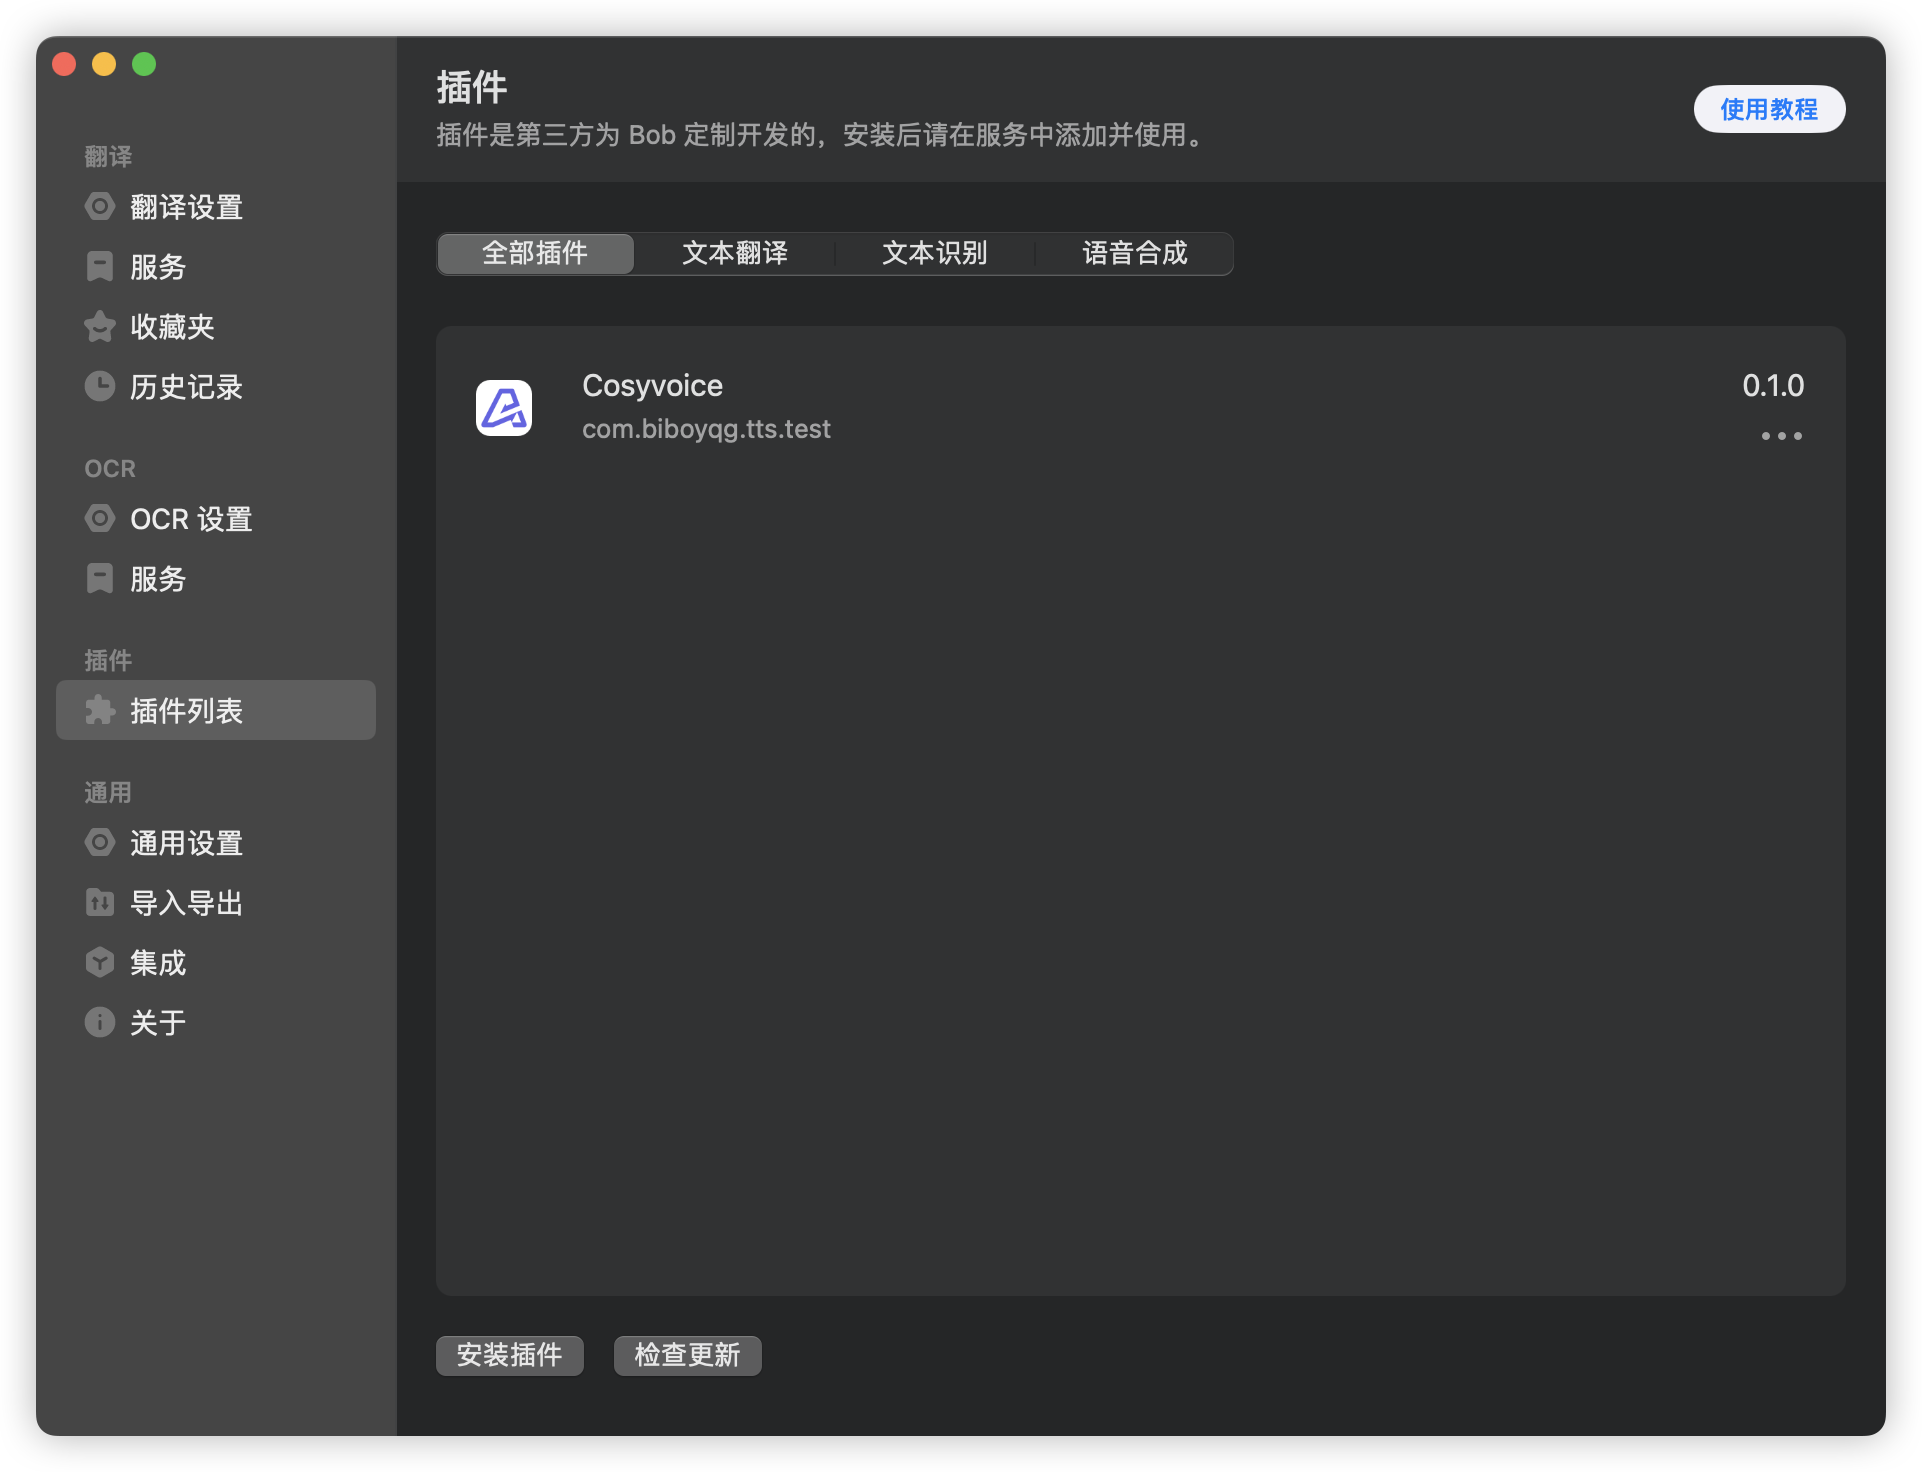Click the 安装插件 button

tap(510, 1355)
